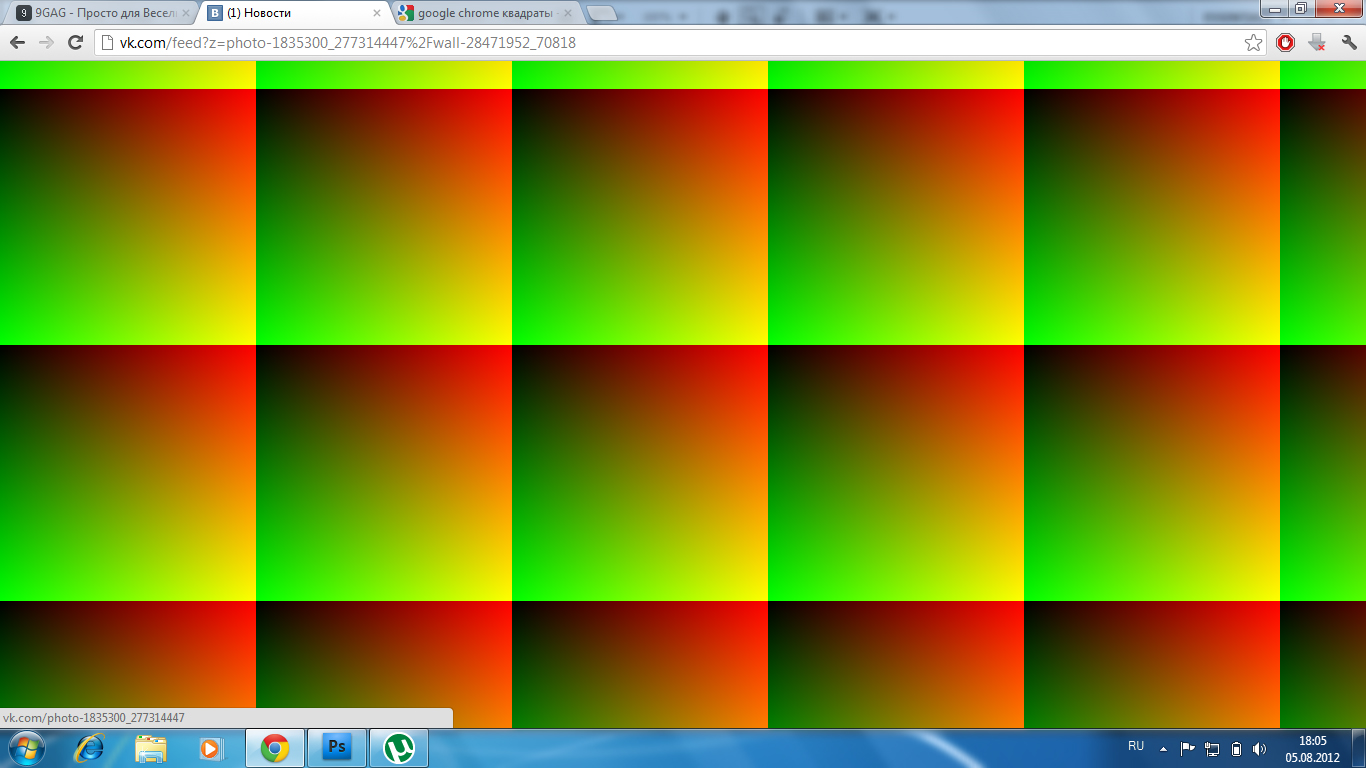The height and width of the screenshot is (768, 1366).
Task: Click the Show desktop strip beside the clock
Action: pos(1359,748)
